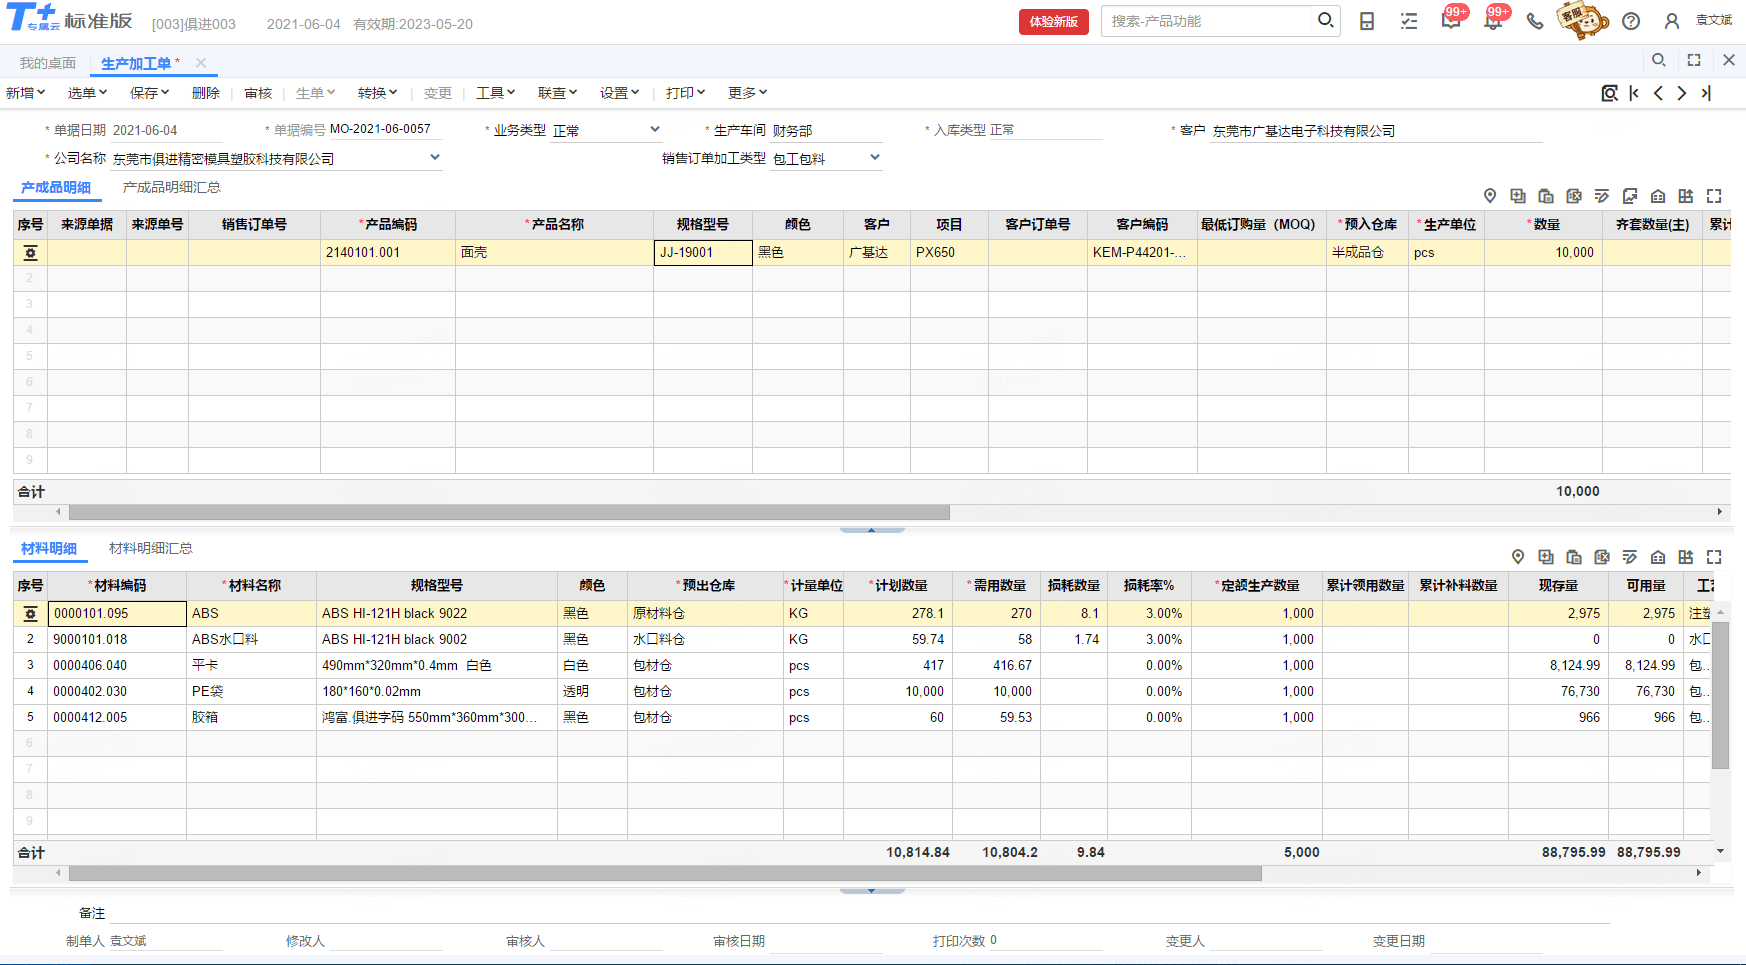Open the calculator icon in the header
The width and height of the screenshot is (1746, 965).
(1367, 21)
